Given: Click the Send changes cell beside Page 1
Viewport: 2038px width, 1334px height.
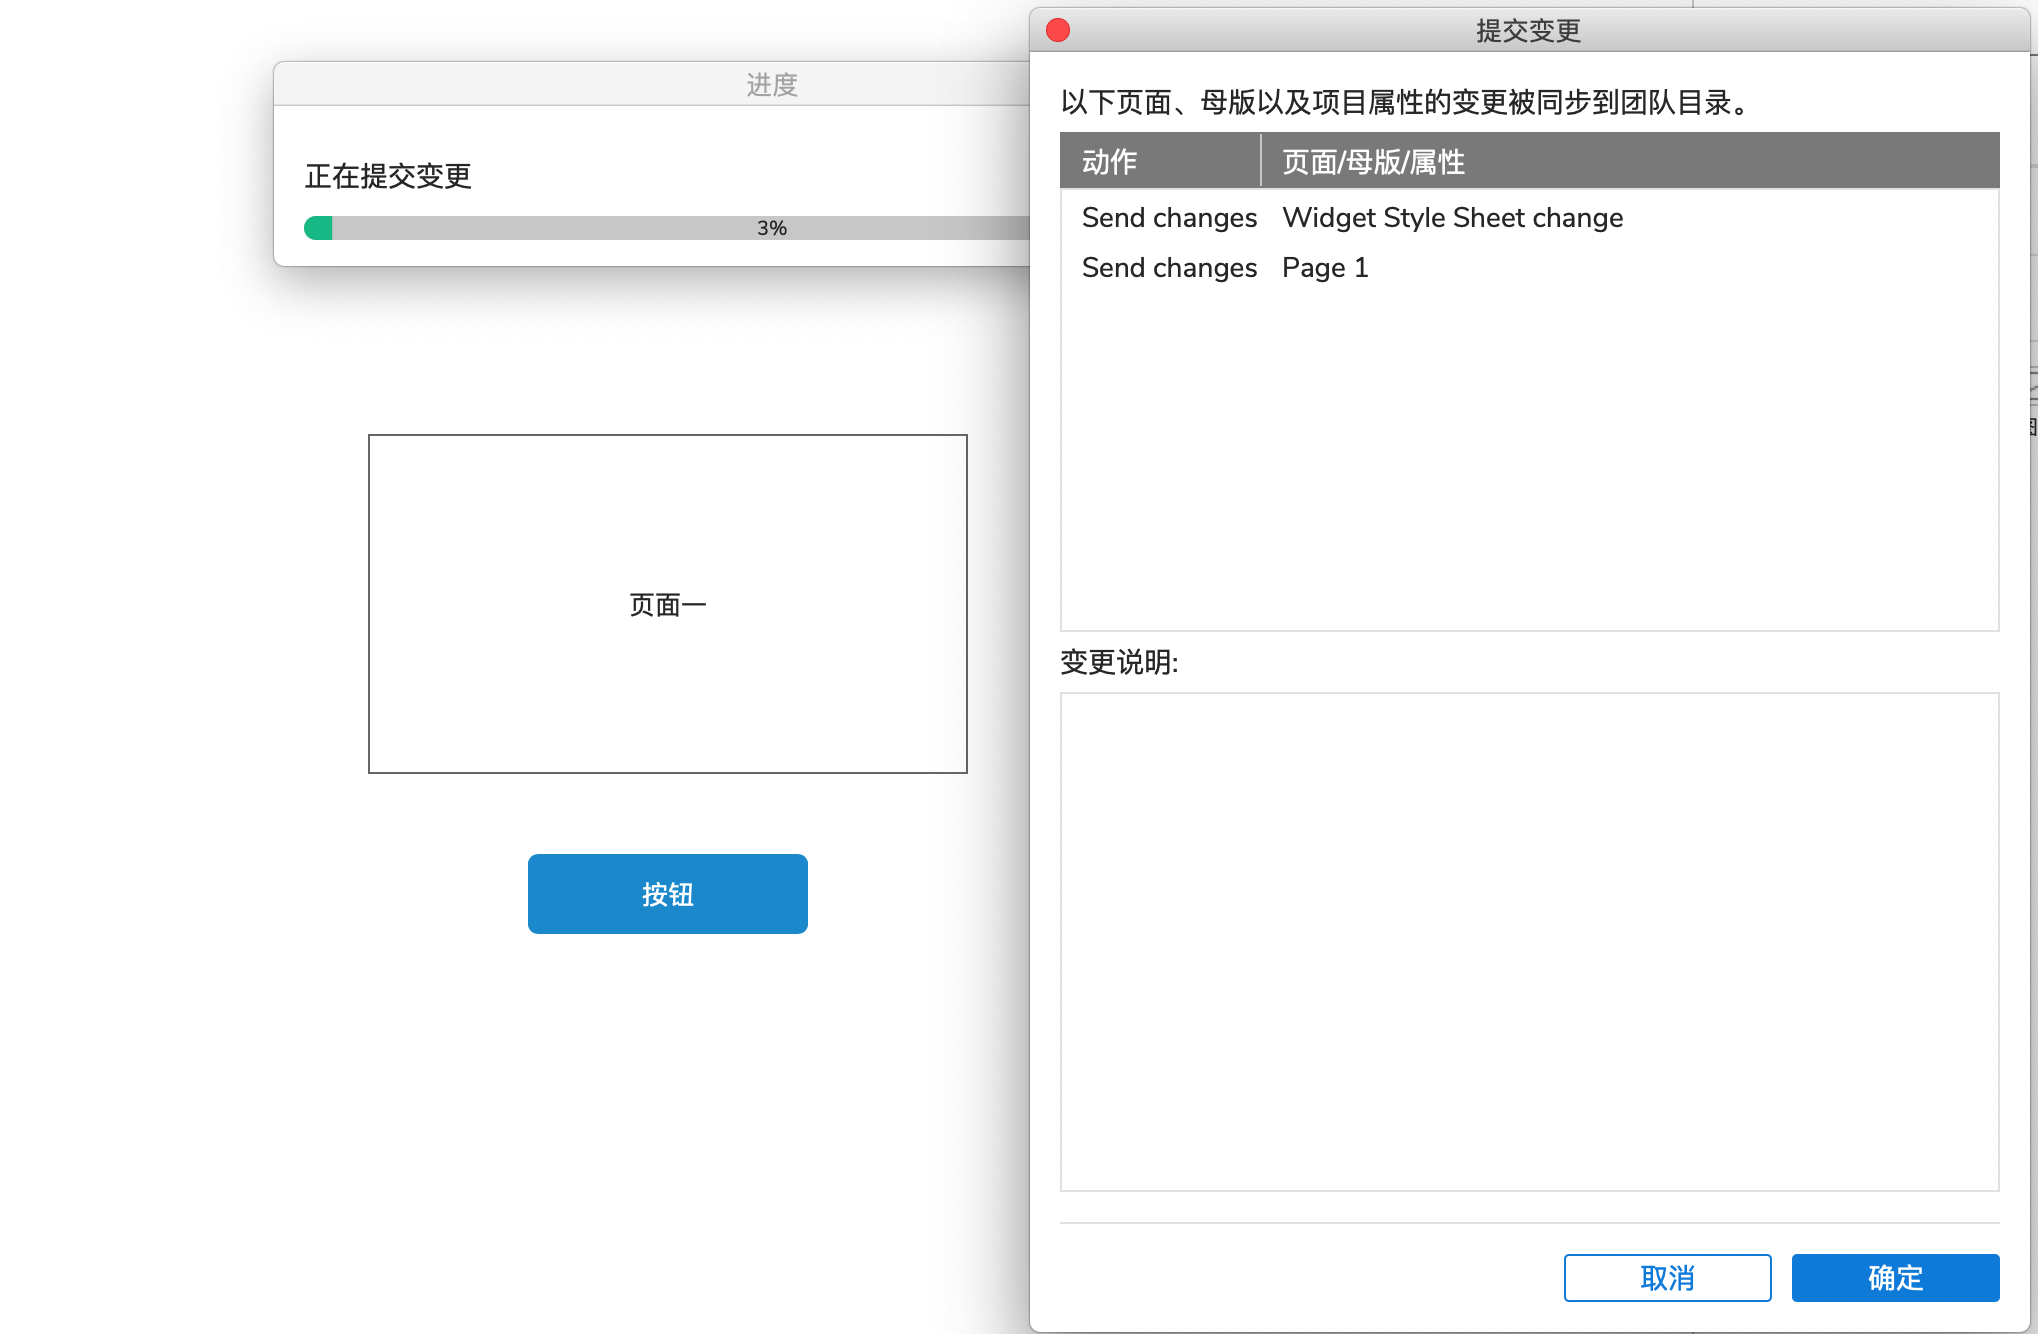Looking at the screenshot, I should (x=1169, y=268).
